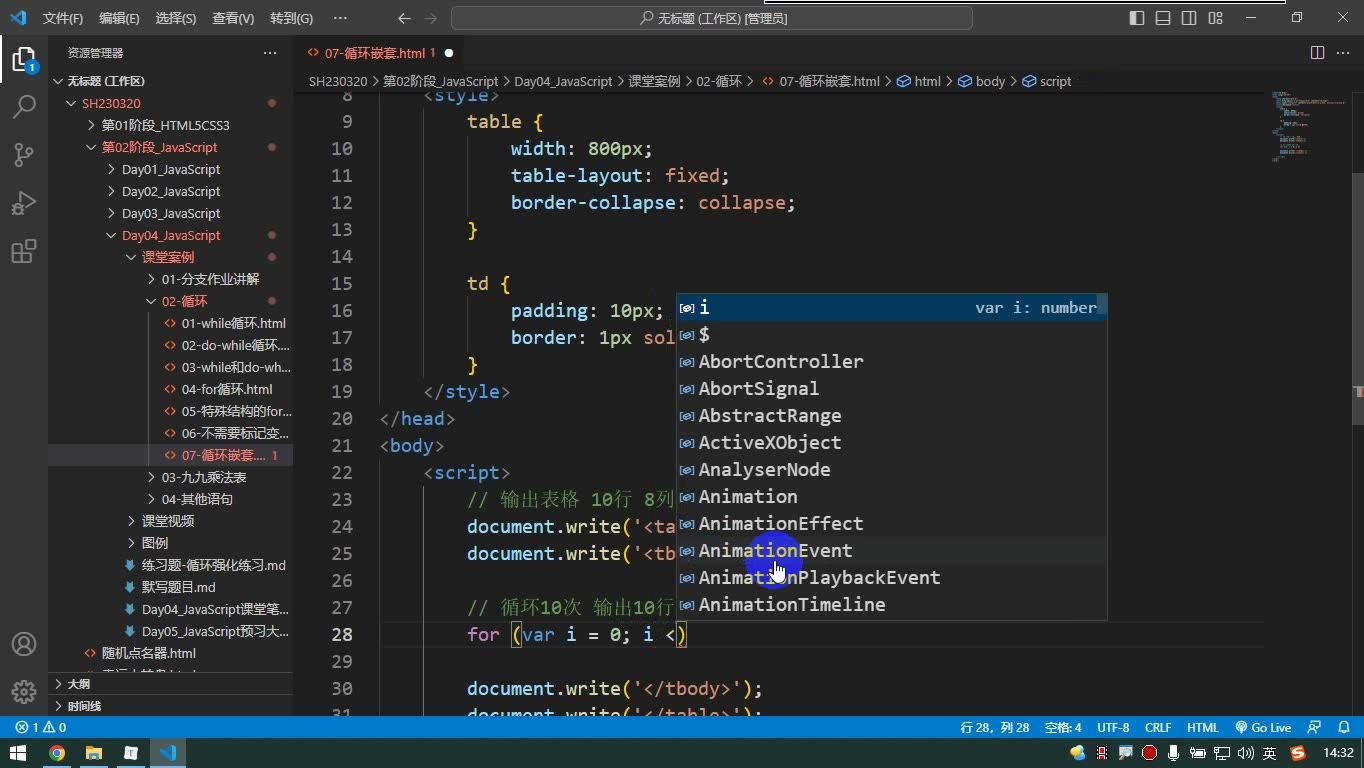
Task: Open Run and Debug view icon
Action: click(x=24, y=203)
